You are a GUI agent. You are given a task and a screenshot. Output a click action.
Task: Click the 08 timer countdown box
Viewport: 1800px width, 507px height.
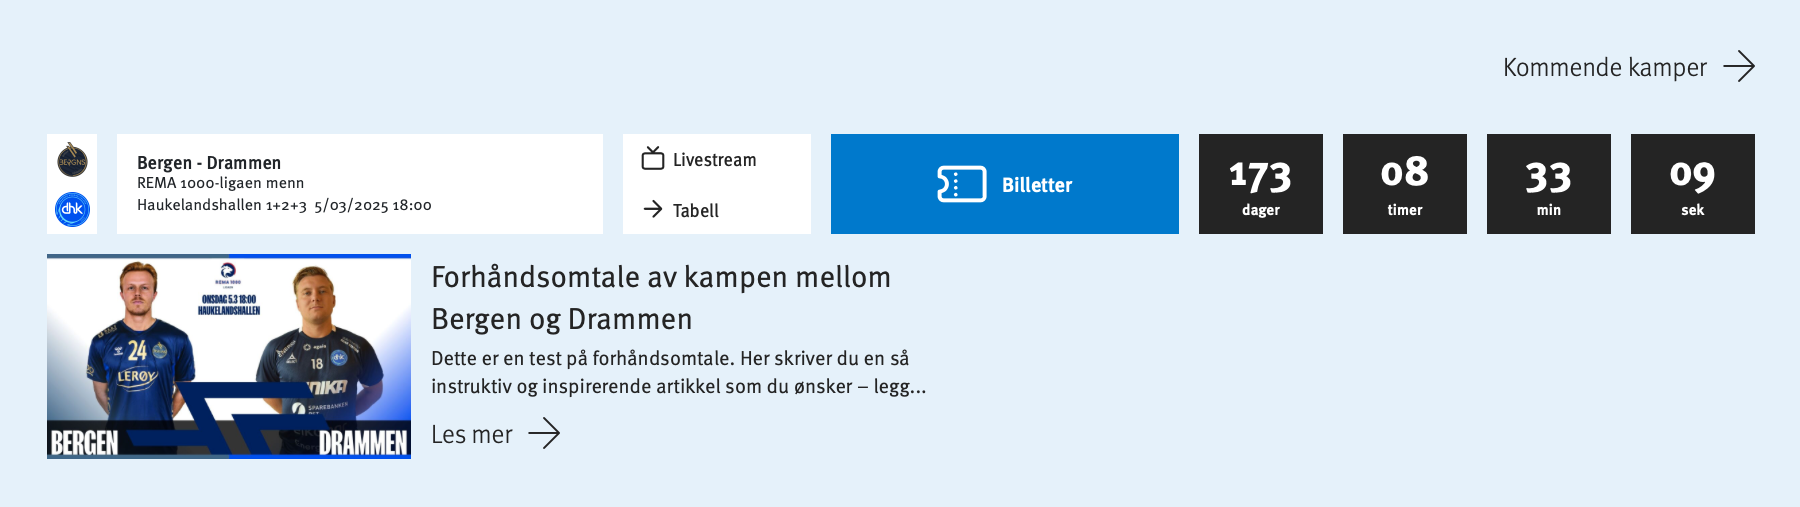pyautogui.click(x=1404, y=184)
